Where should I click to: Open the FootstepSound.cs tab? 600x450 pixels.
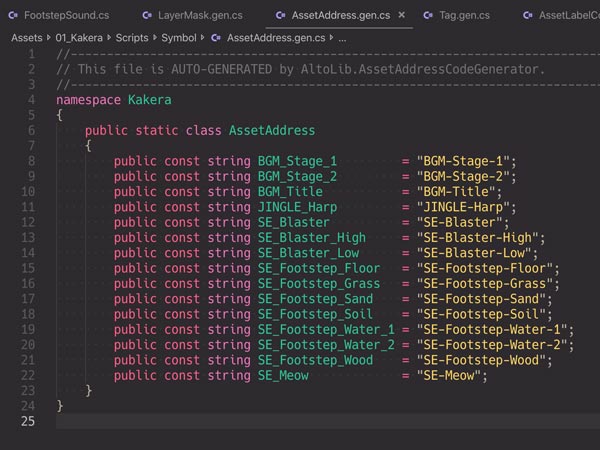[x=60, y=15]
